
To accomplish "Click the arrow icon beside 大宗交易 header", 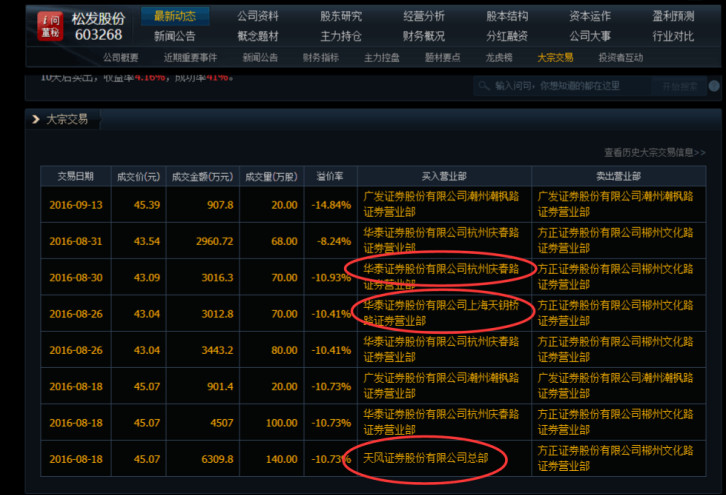I will pyautogui.click(x=36, y=119).
